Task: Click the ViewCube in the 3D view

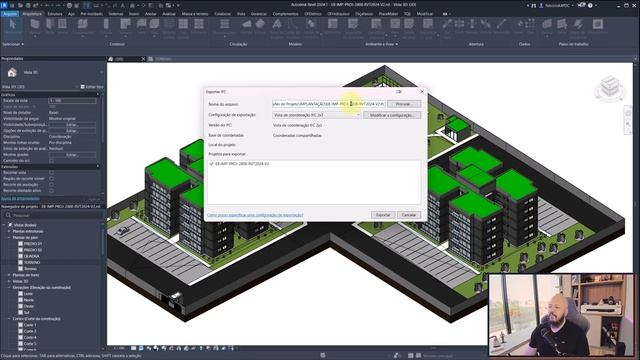Action: coord(610,88)
